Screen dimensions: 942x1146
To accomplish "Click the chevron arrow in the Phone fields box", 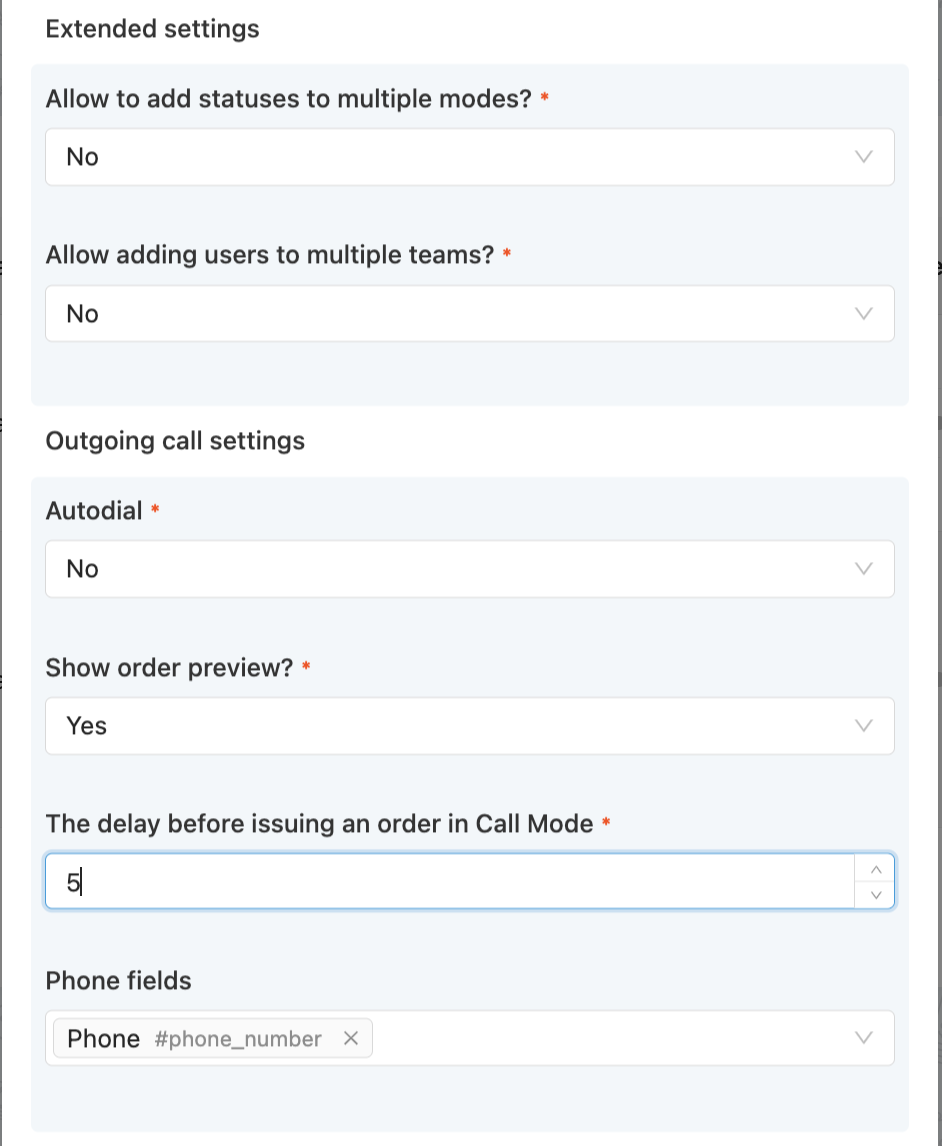I will 863,1038.
